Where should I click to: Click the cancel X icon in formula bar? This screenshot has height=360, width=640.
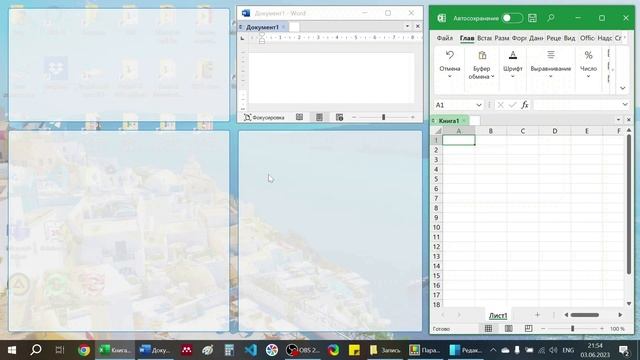point(501,105)
